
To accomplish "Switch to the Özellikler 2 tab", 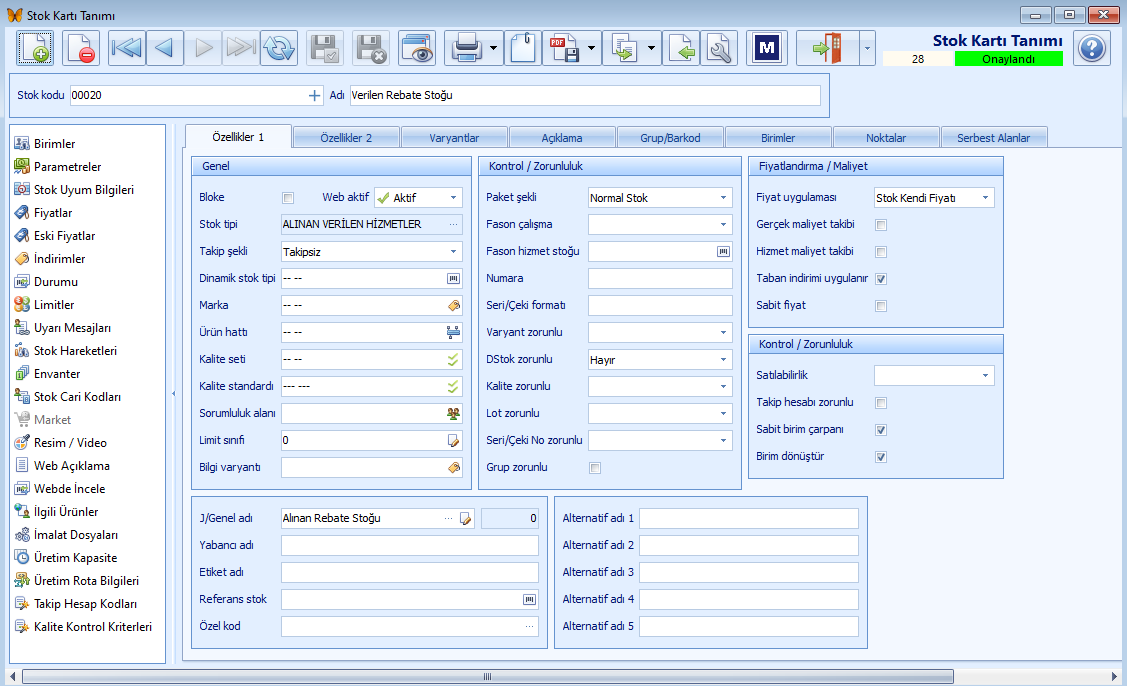I will coord(346,137).
